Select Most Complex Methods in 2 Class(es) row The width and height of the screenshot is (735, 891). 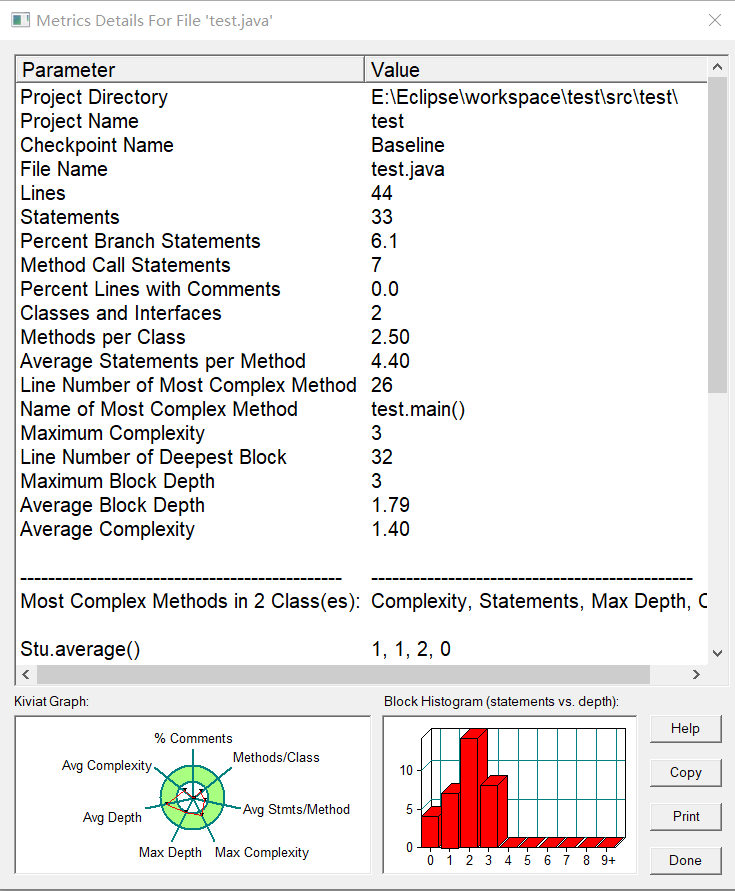click(362, 601)
